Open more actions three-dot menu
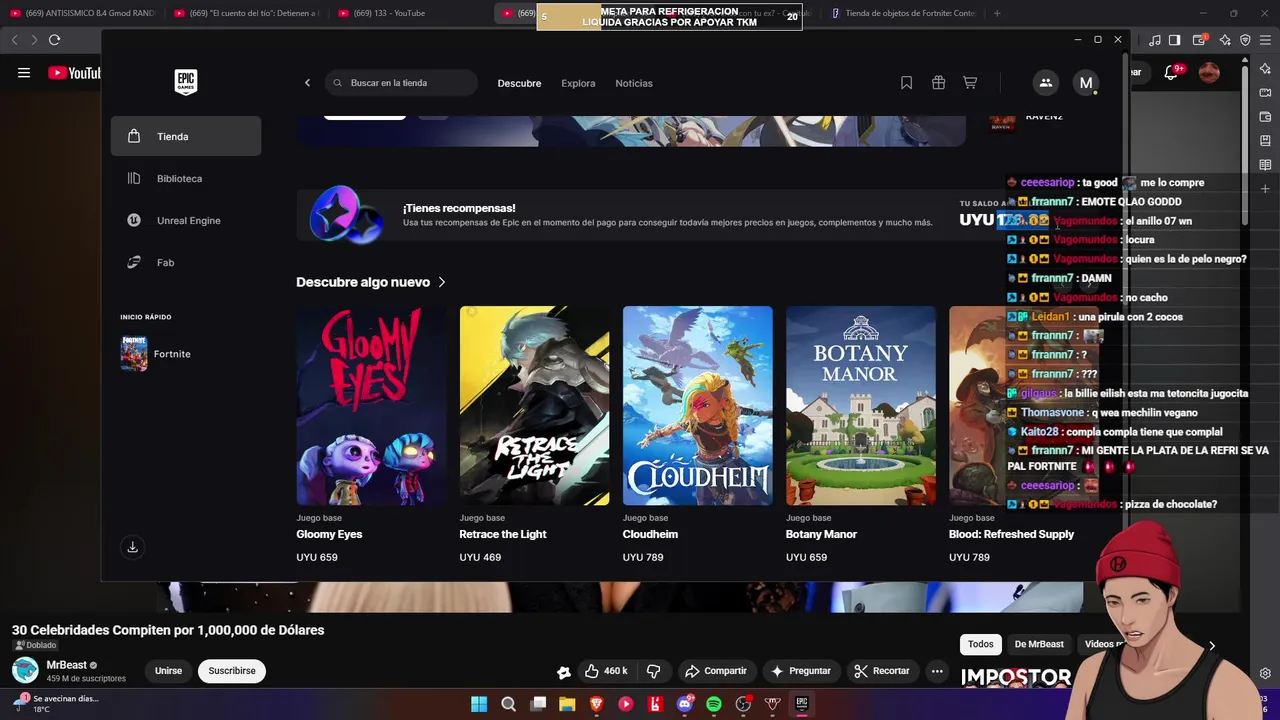Viewport: 1280px width, 720px height. coord(937,671)
